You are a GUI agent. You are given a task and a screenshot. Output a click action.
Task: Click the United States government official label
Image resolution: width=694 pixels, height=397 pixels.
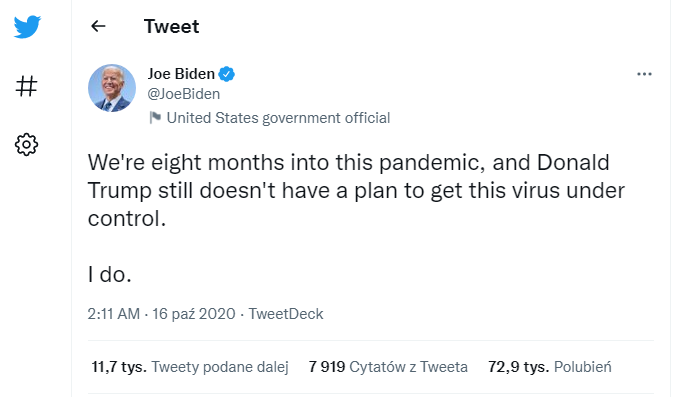tap(278, 118)
